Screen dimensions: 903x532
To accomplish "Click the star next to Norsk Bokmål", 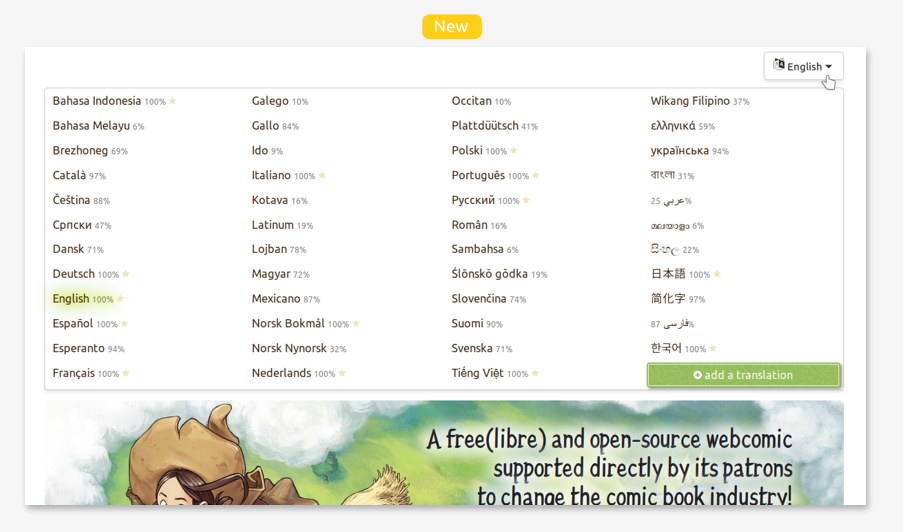I will click(356, 324).
